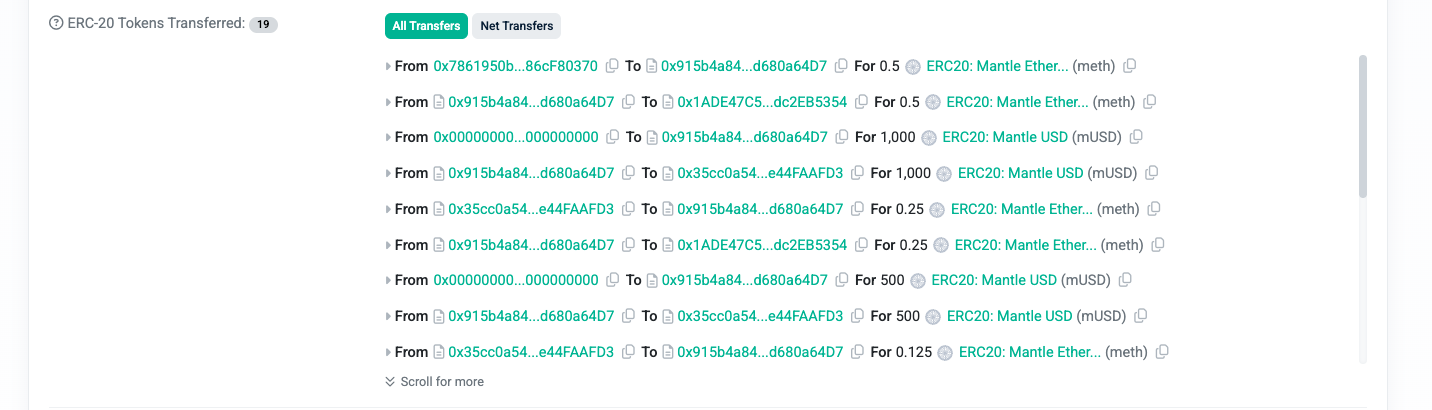Select the All Transfers tab

(426, 26)
